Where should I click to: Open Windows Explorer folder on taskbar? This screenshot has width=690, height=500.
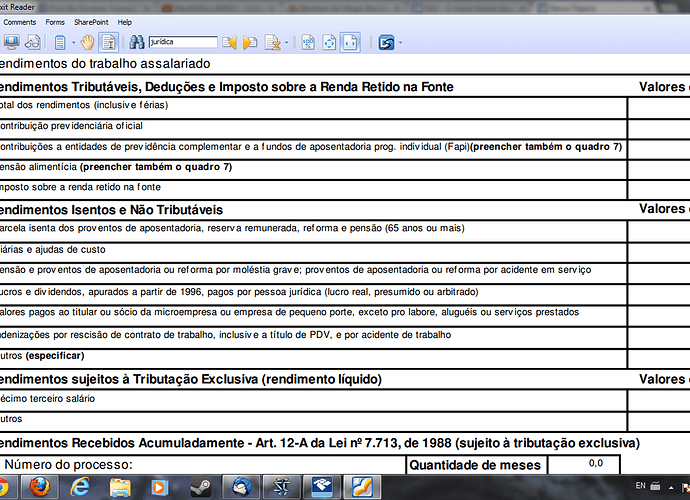click(120, 487)
